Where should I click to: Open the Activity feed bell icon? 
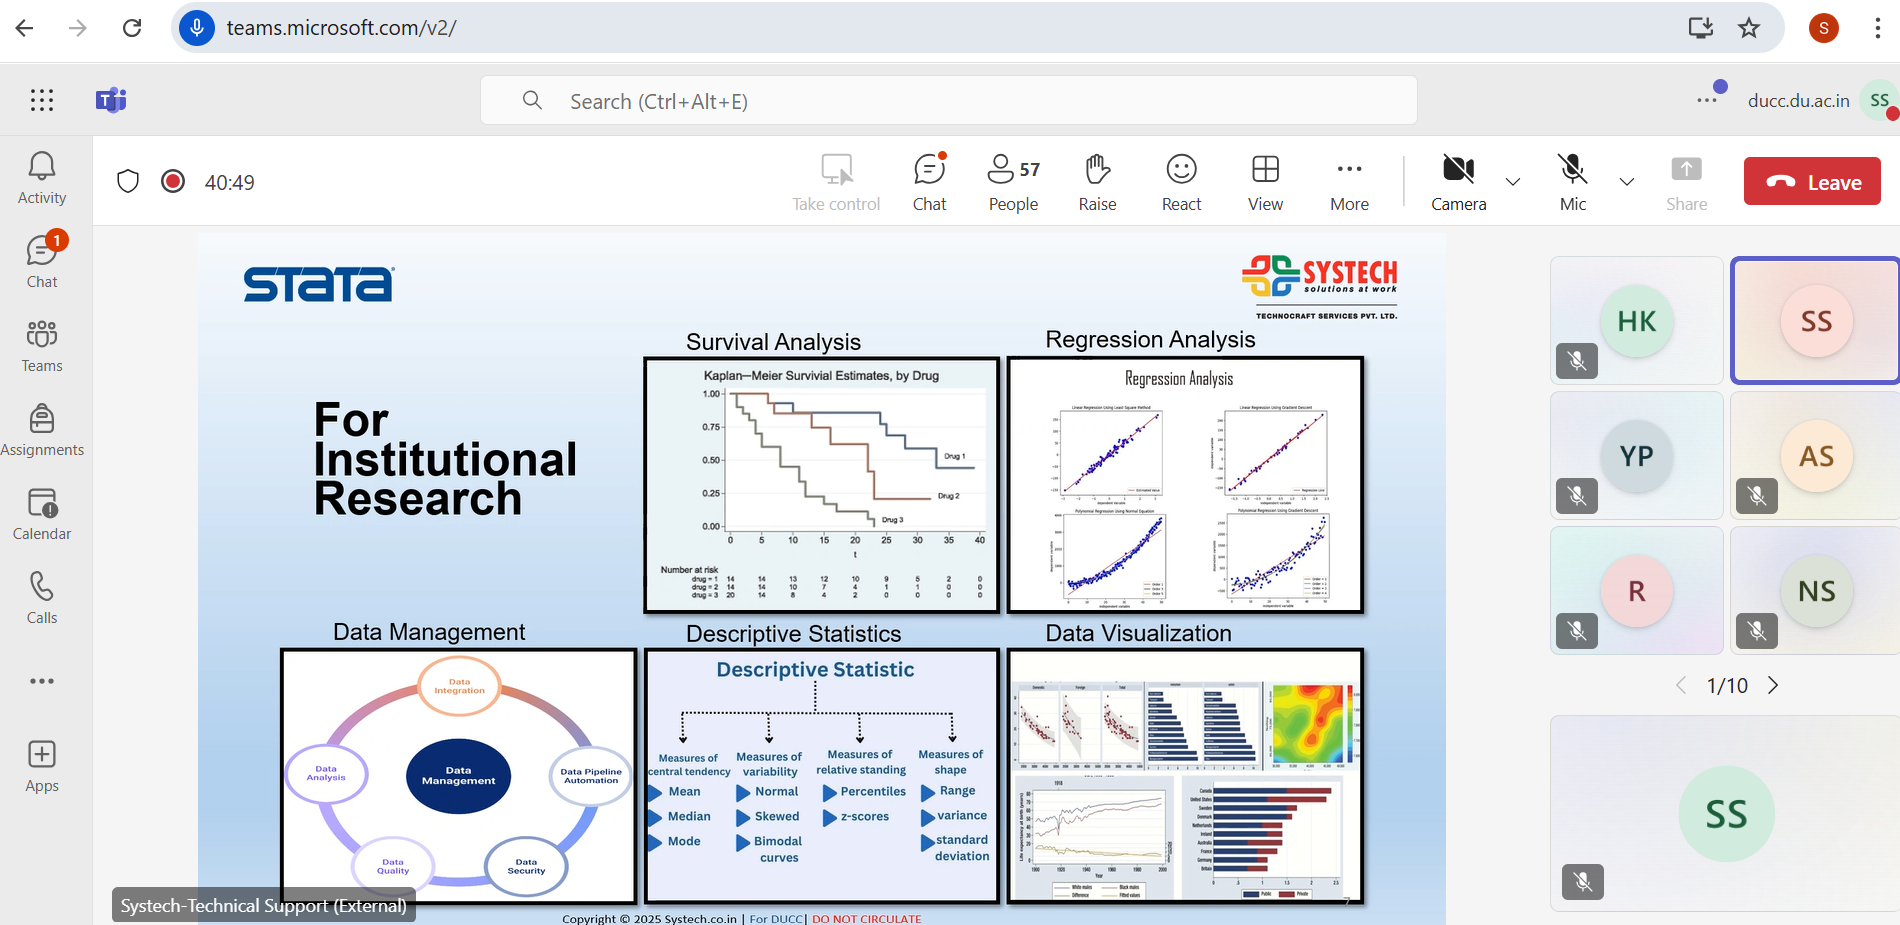tap(42, 178)
